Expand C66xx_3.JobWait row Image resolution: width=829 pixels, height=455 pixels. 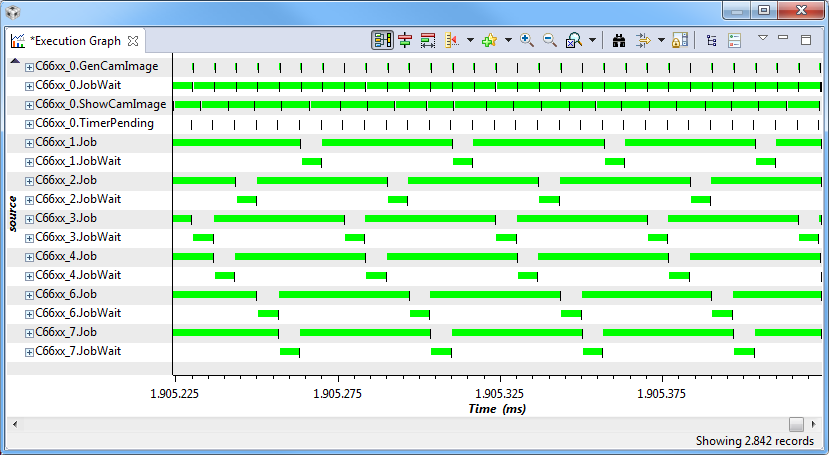tap(30, 238)
